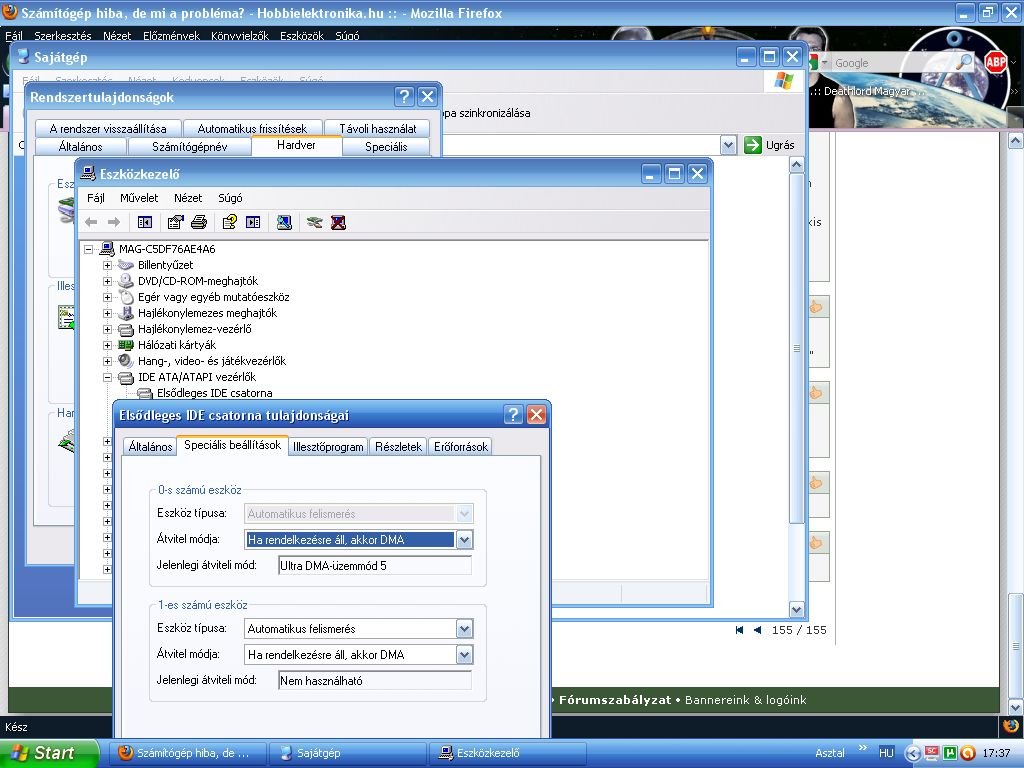1024x768 pixels.
Task: Click the help question-mark toolbar icon
Action: click(x=229, y=223)
